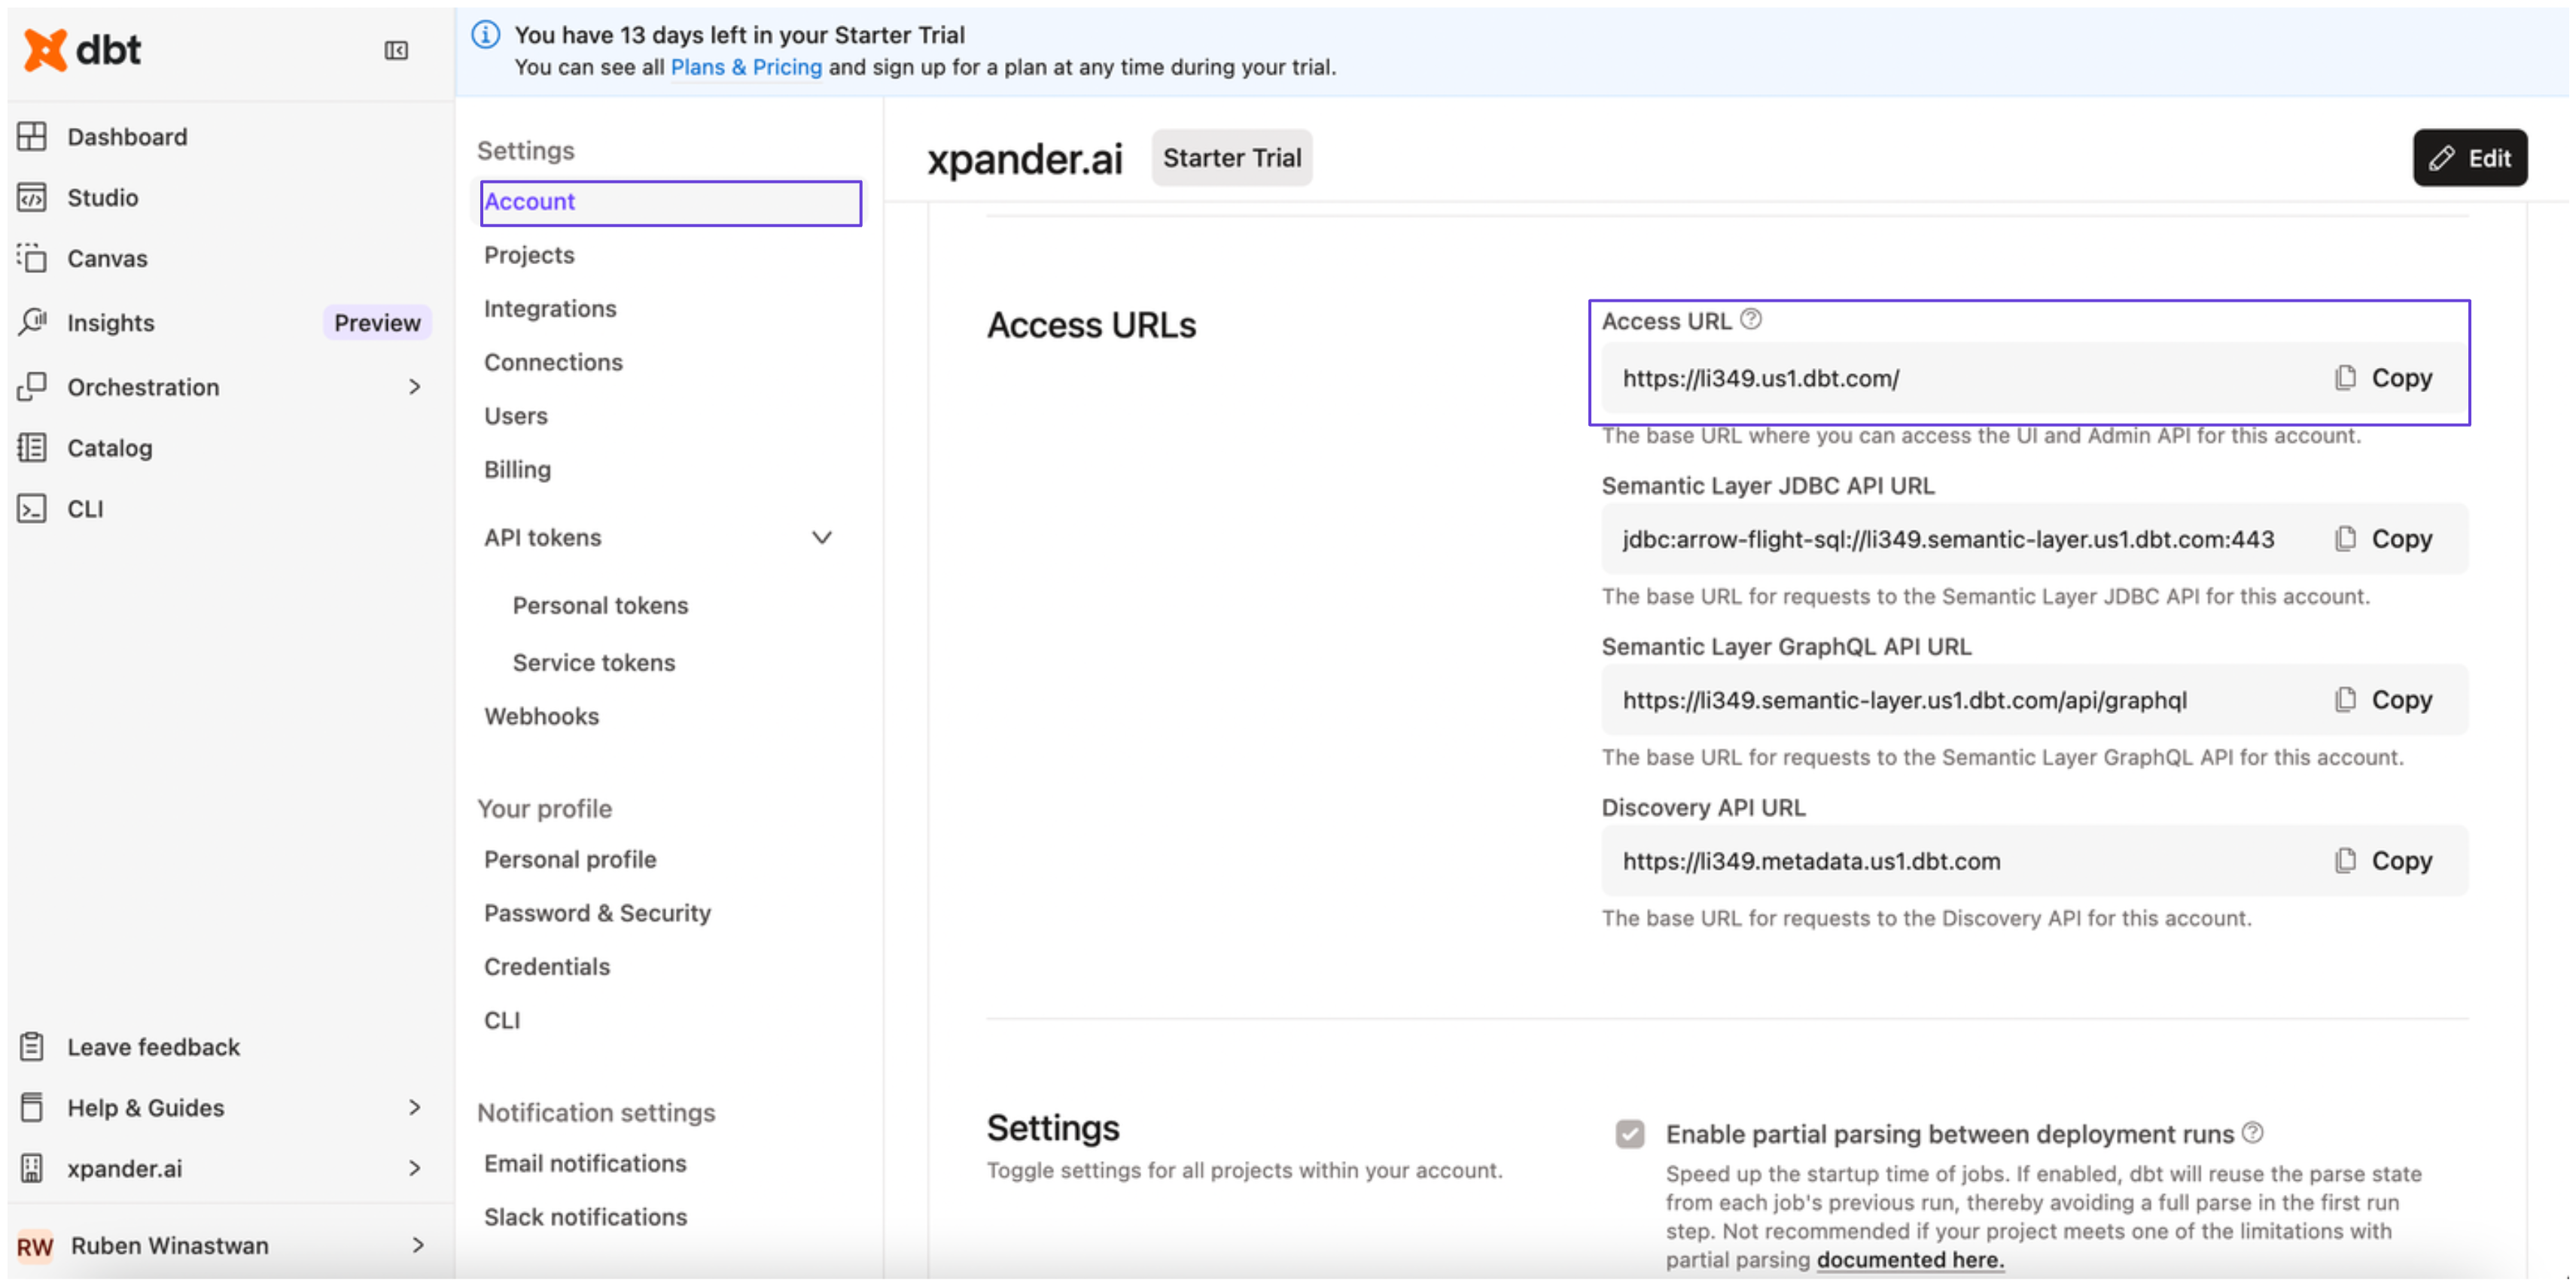Open the Catalog icon in the sidebar
The width and height of the screenshot is (2576, 1286).
point(32,447)
